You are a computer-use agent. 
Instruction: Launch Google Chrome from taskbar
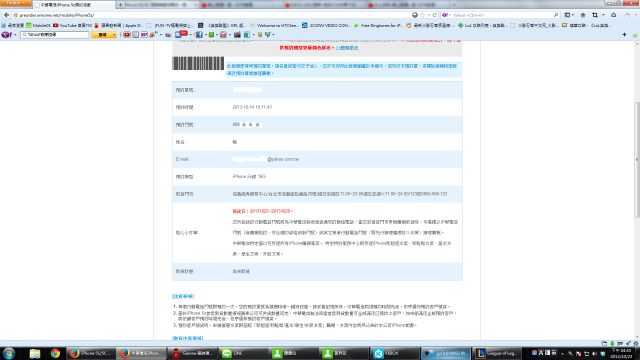coord(56,353)
